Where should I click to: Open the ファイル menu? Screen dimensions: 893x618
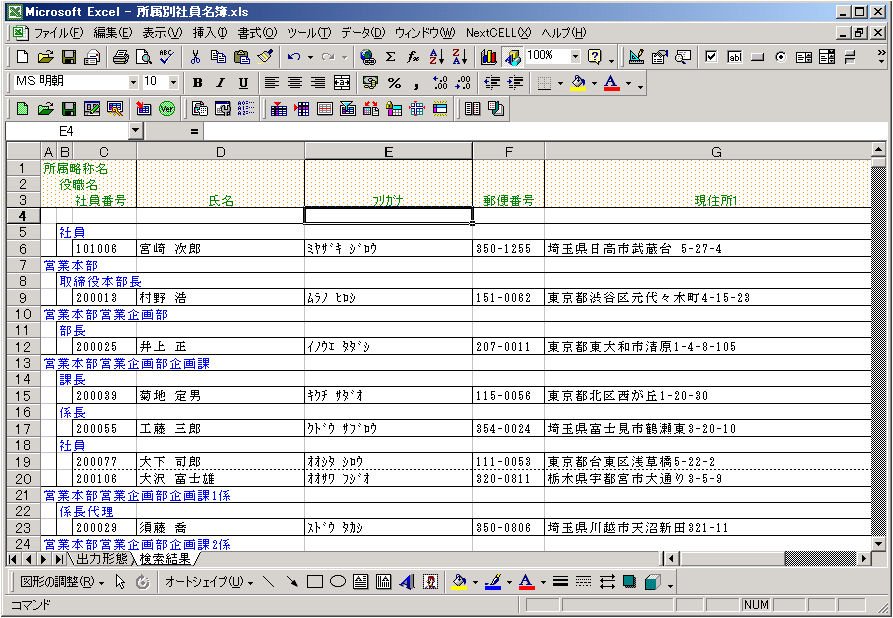[59, 33]
